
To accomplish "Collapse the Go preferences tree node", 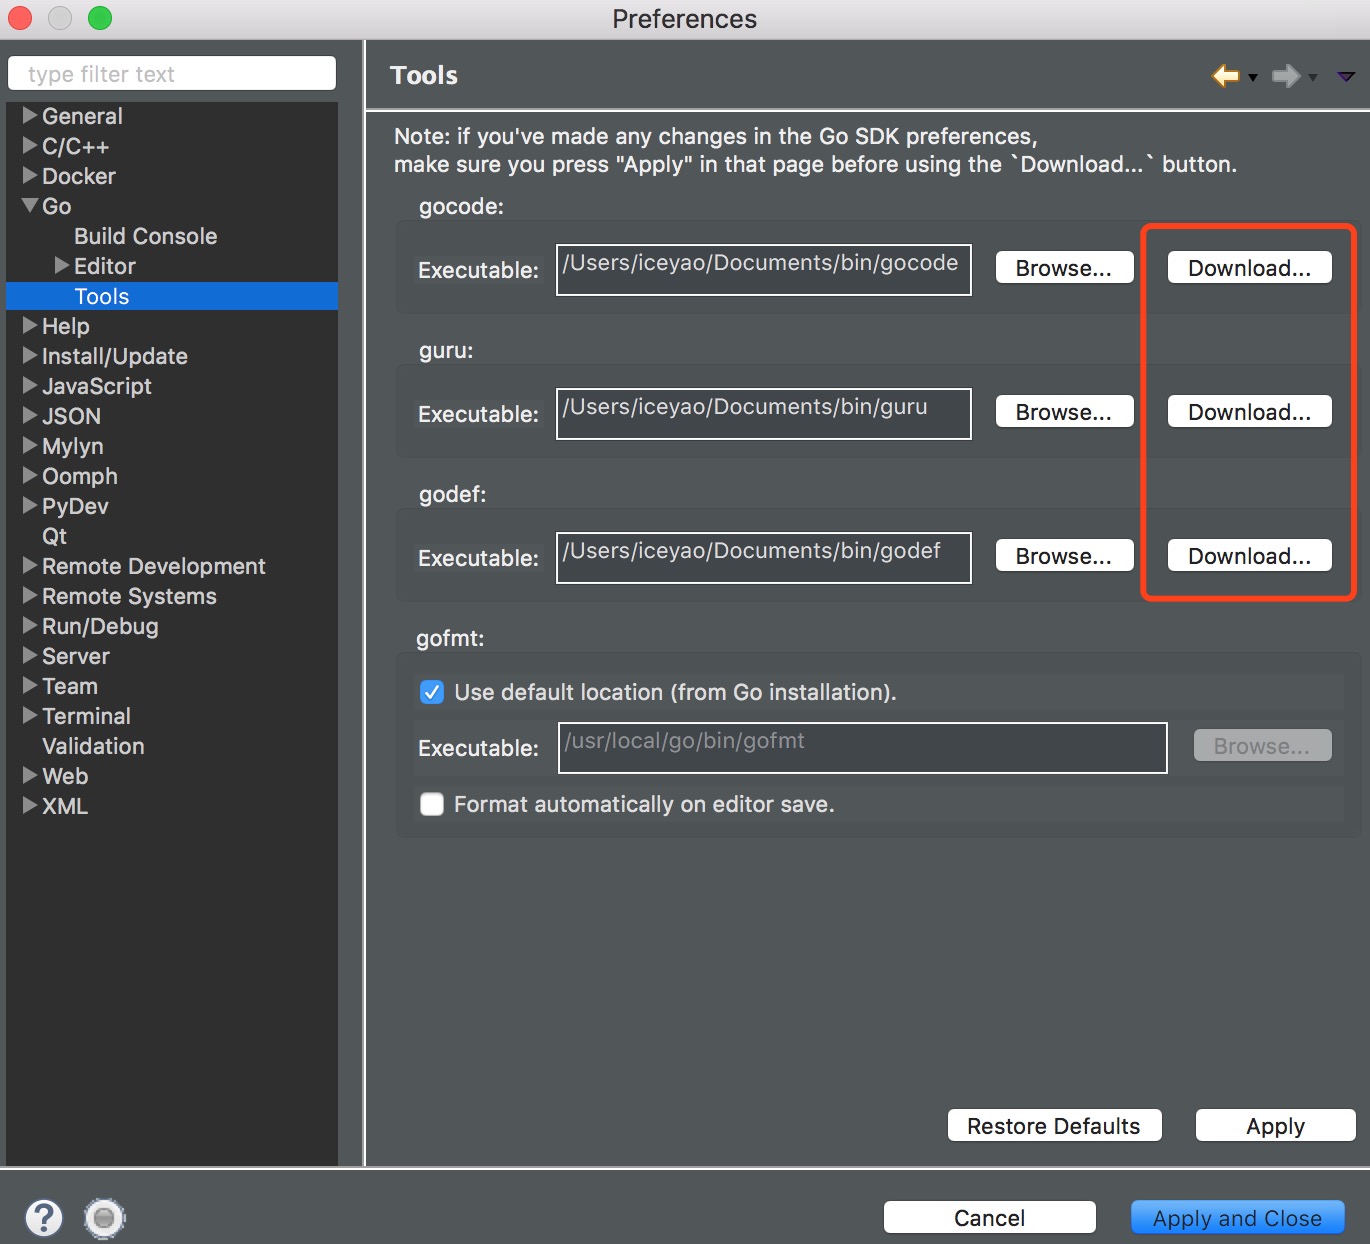I will point(30,206).
